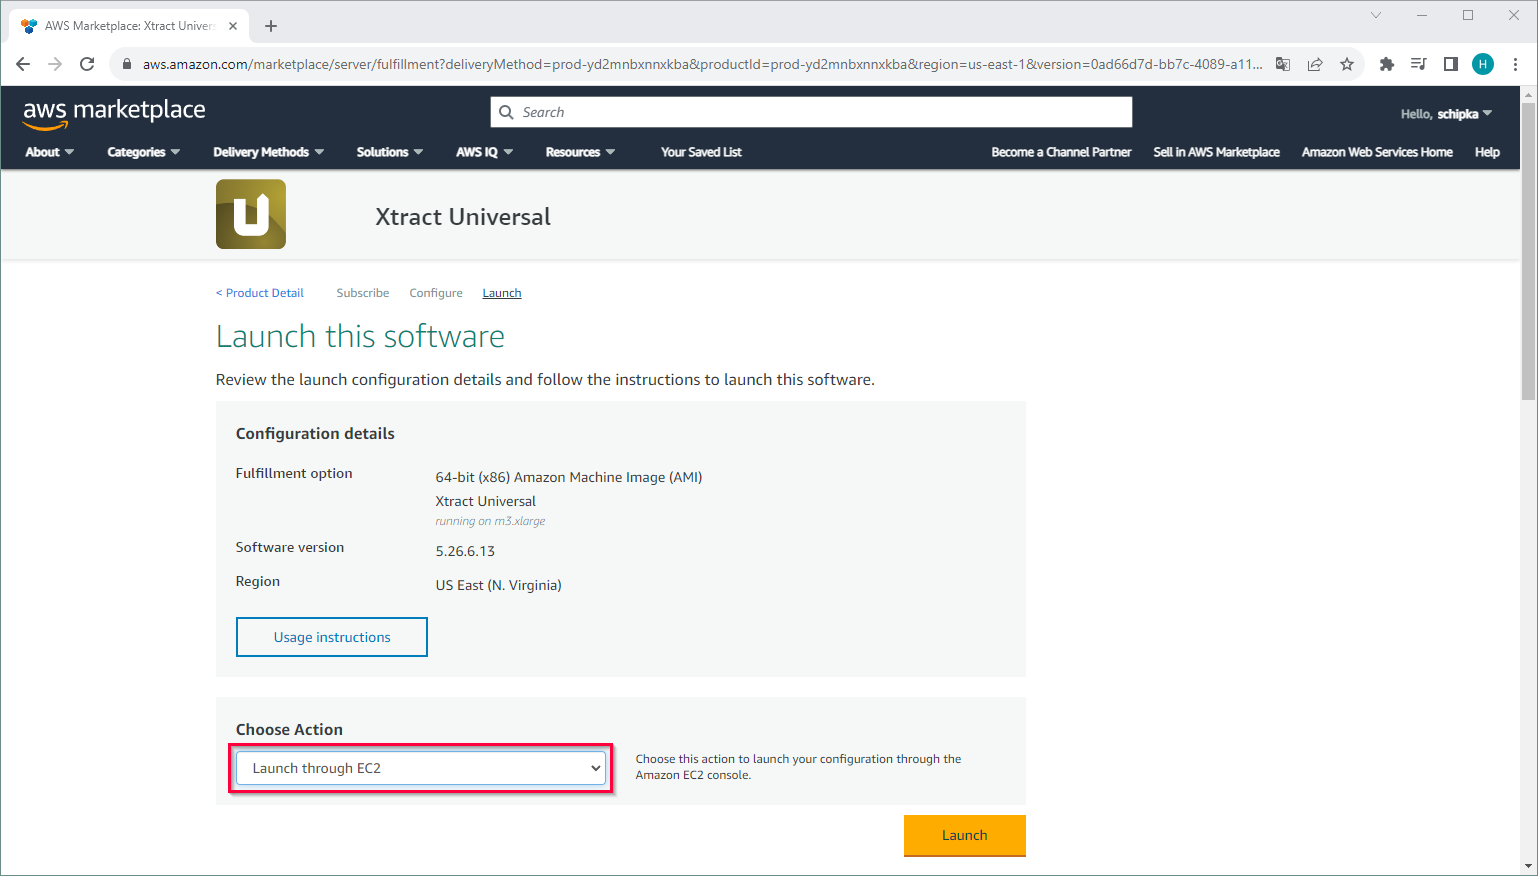Focus the Marketplace search field

click(811, 112)
